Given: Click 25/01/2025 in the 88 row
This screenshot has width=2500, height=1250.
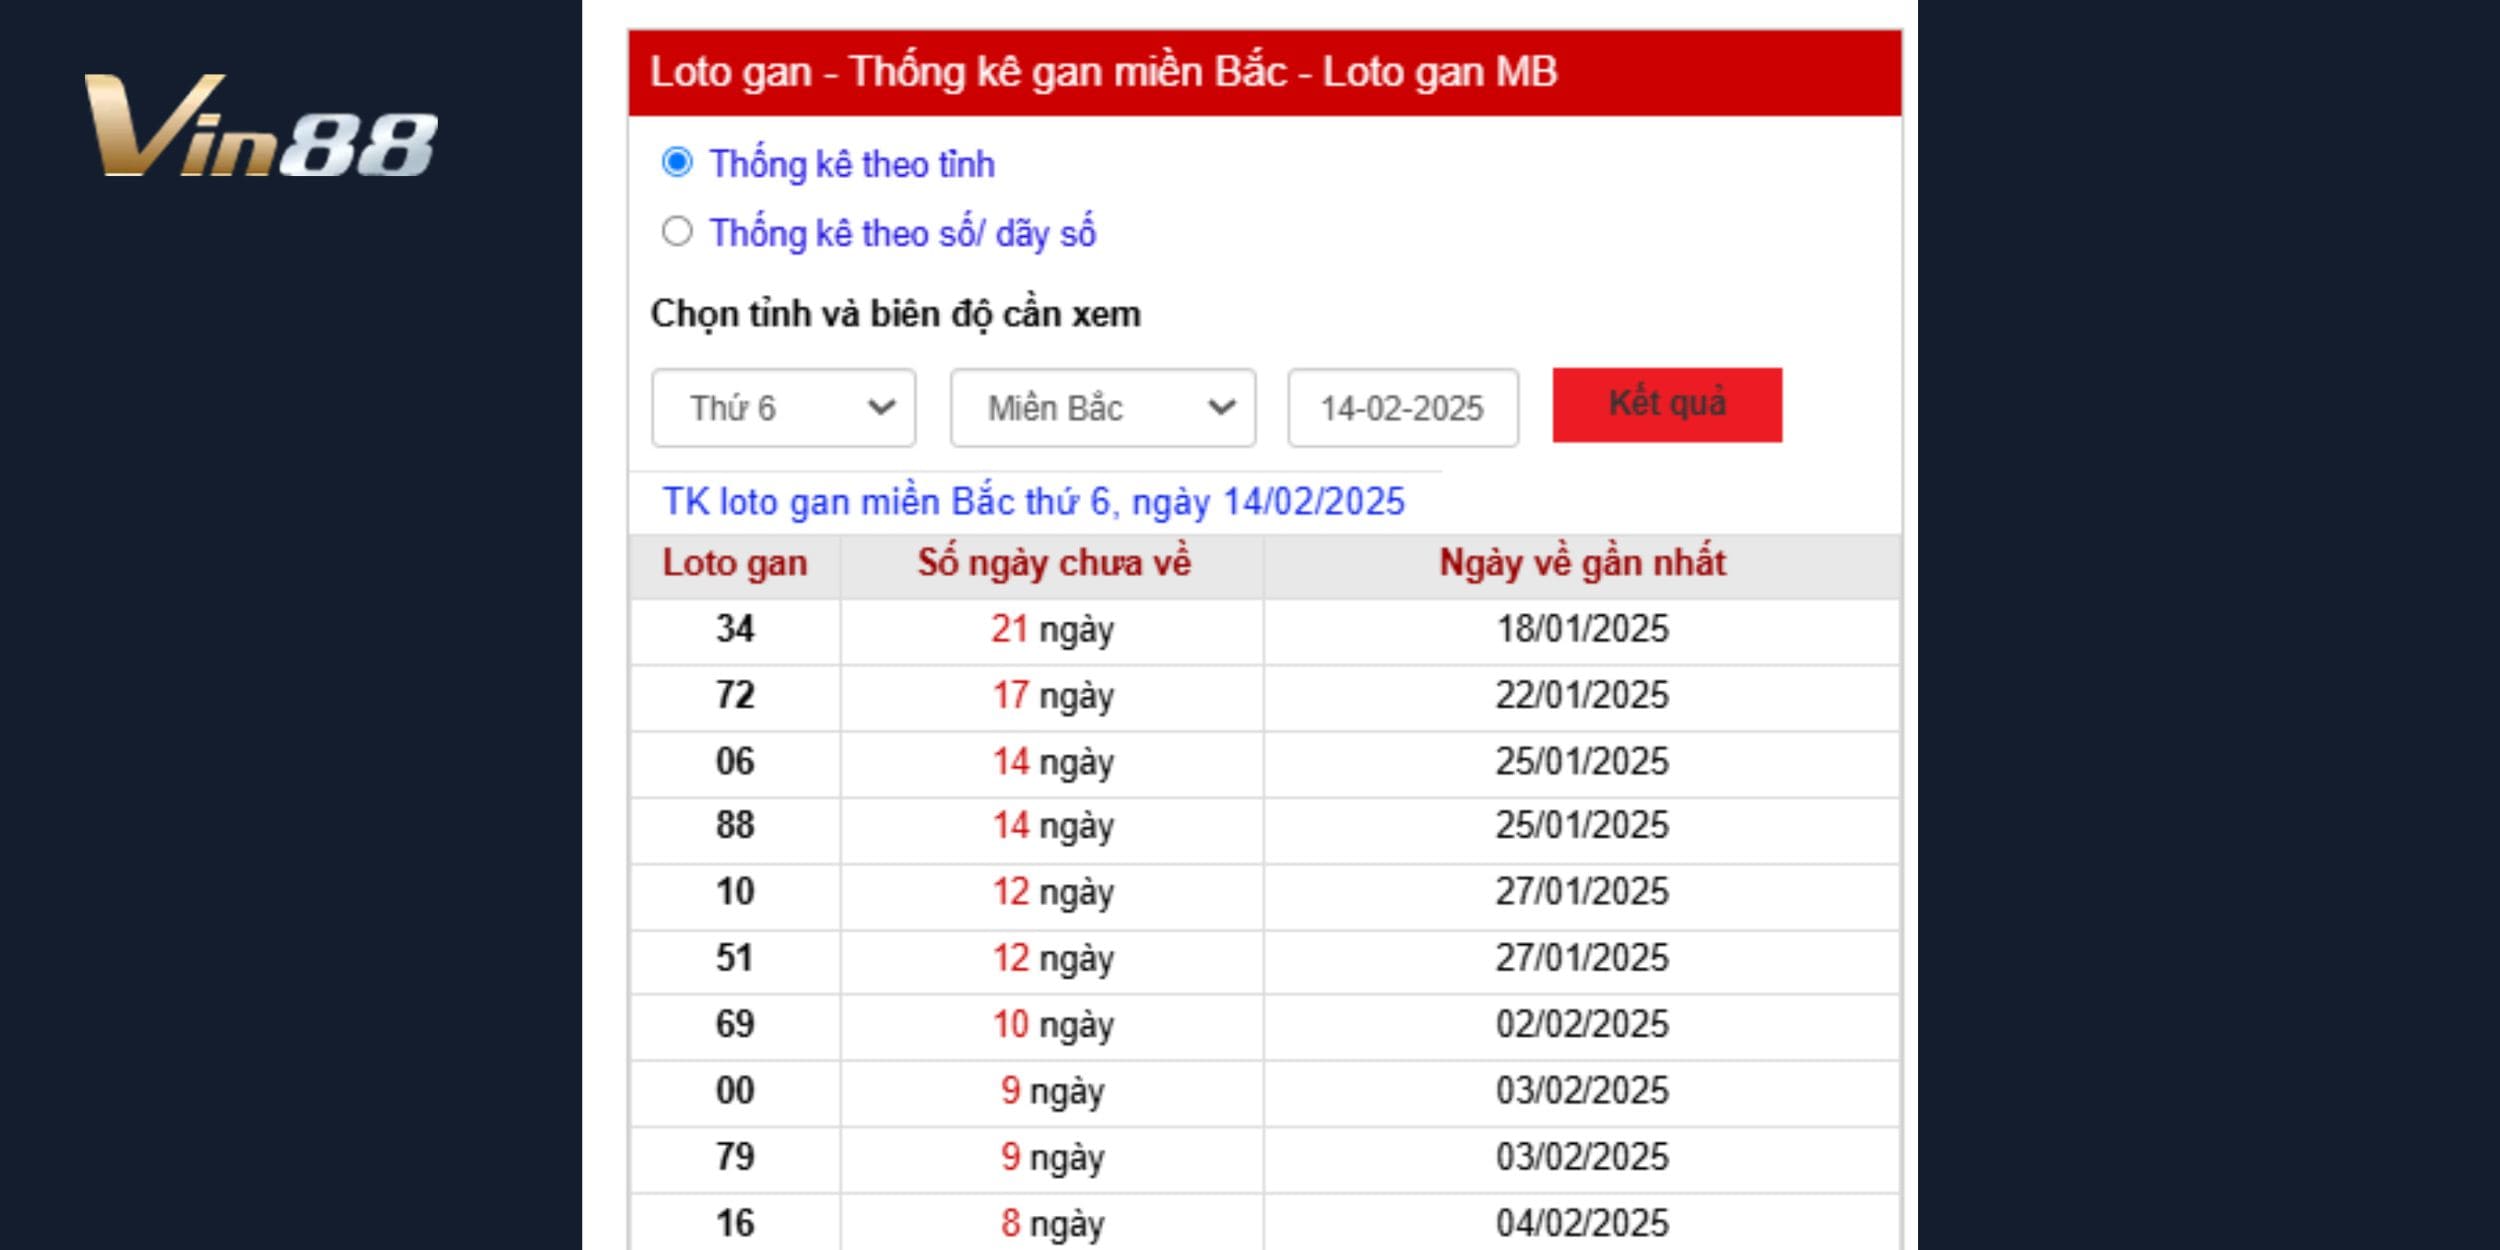Looking at the screenshot, I should click(1583, 826).
